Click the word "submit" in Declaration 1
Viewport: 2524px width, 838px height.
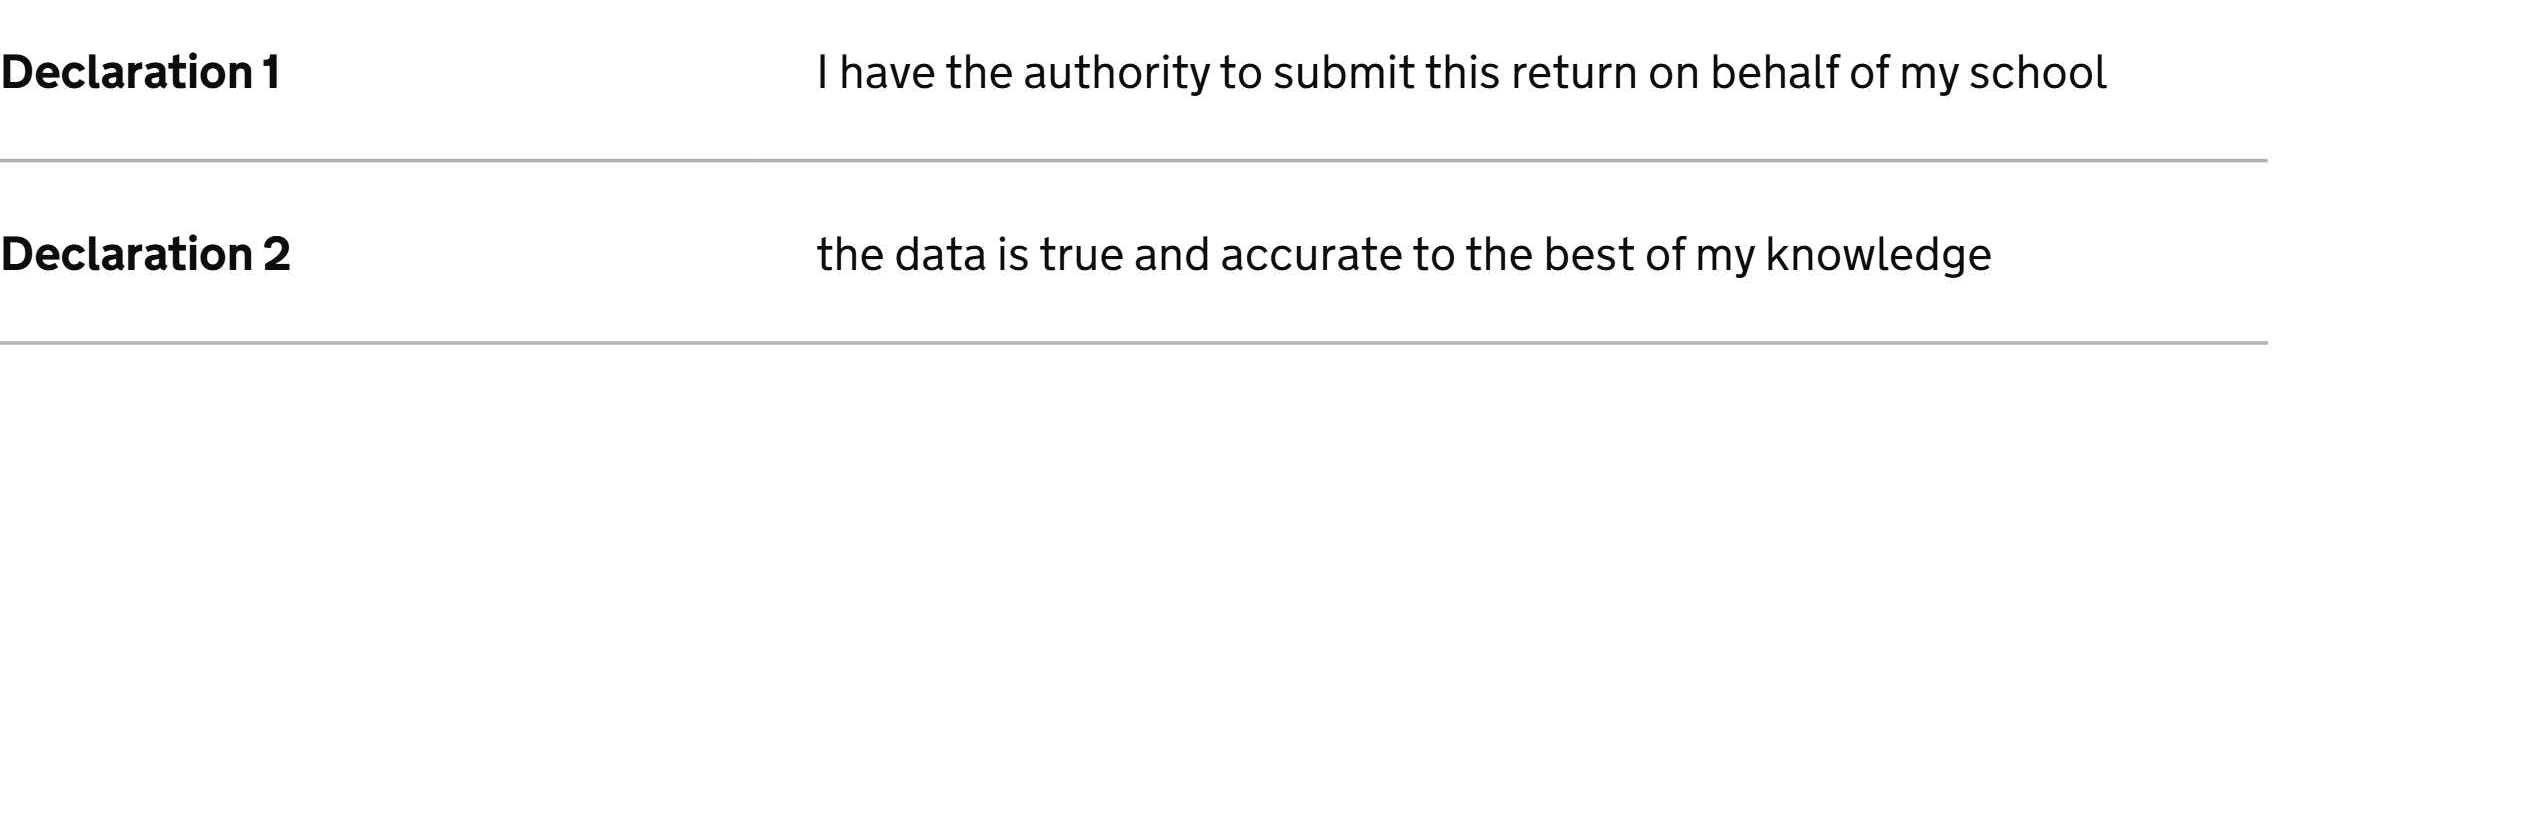pyautogui.click(x=1343, y=73)
